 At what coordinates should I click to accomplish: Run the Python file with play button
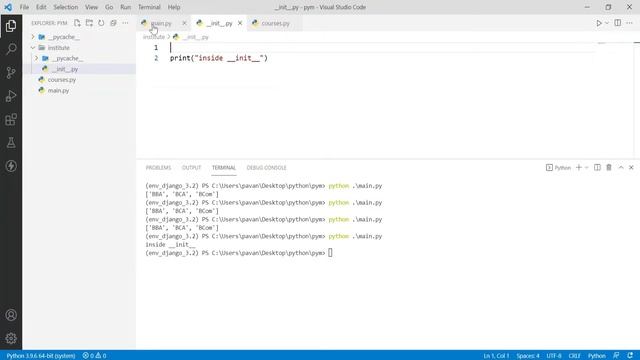pos(599,23)
